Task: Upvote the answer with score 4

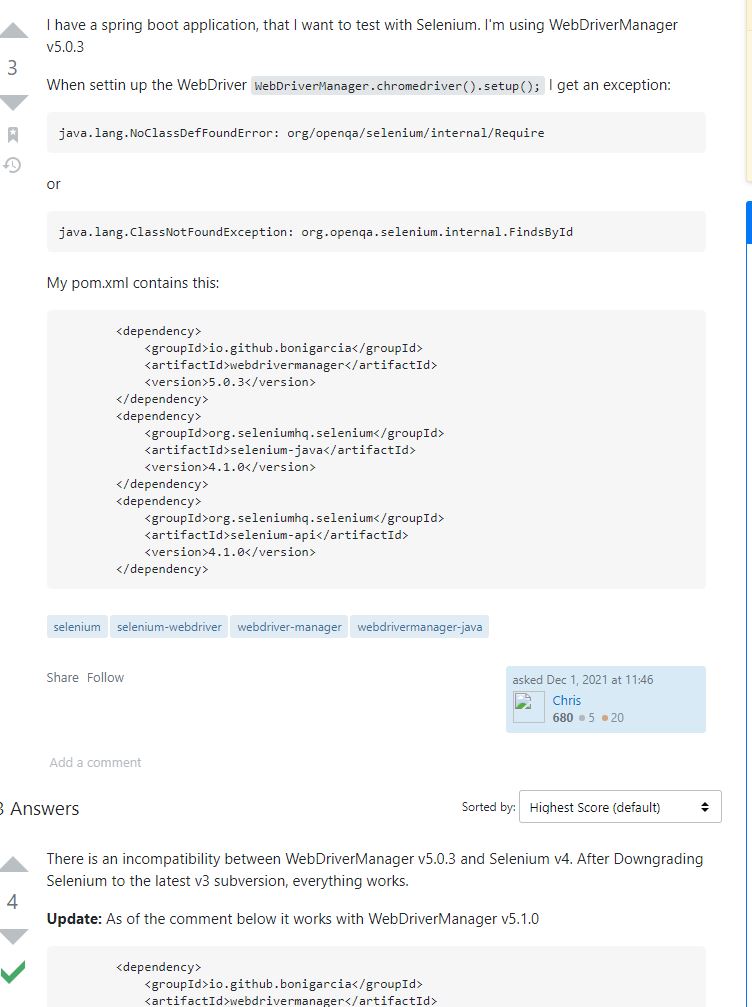Action: click(x=13, y=864)
